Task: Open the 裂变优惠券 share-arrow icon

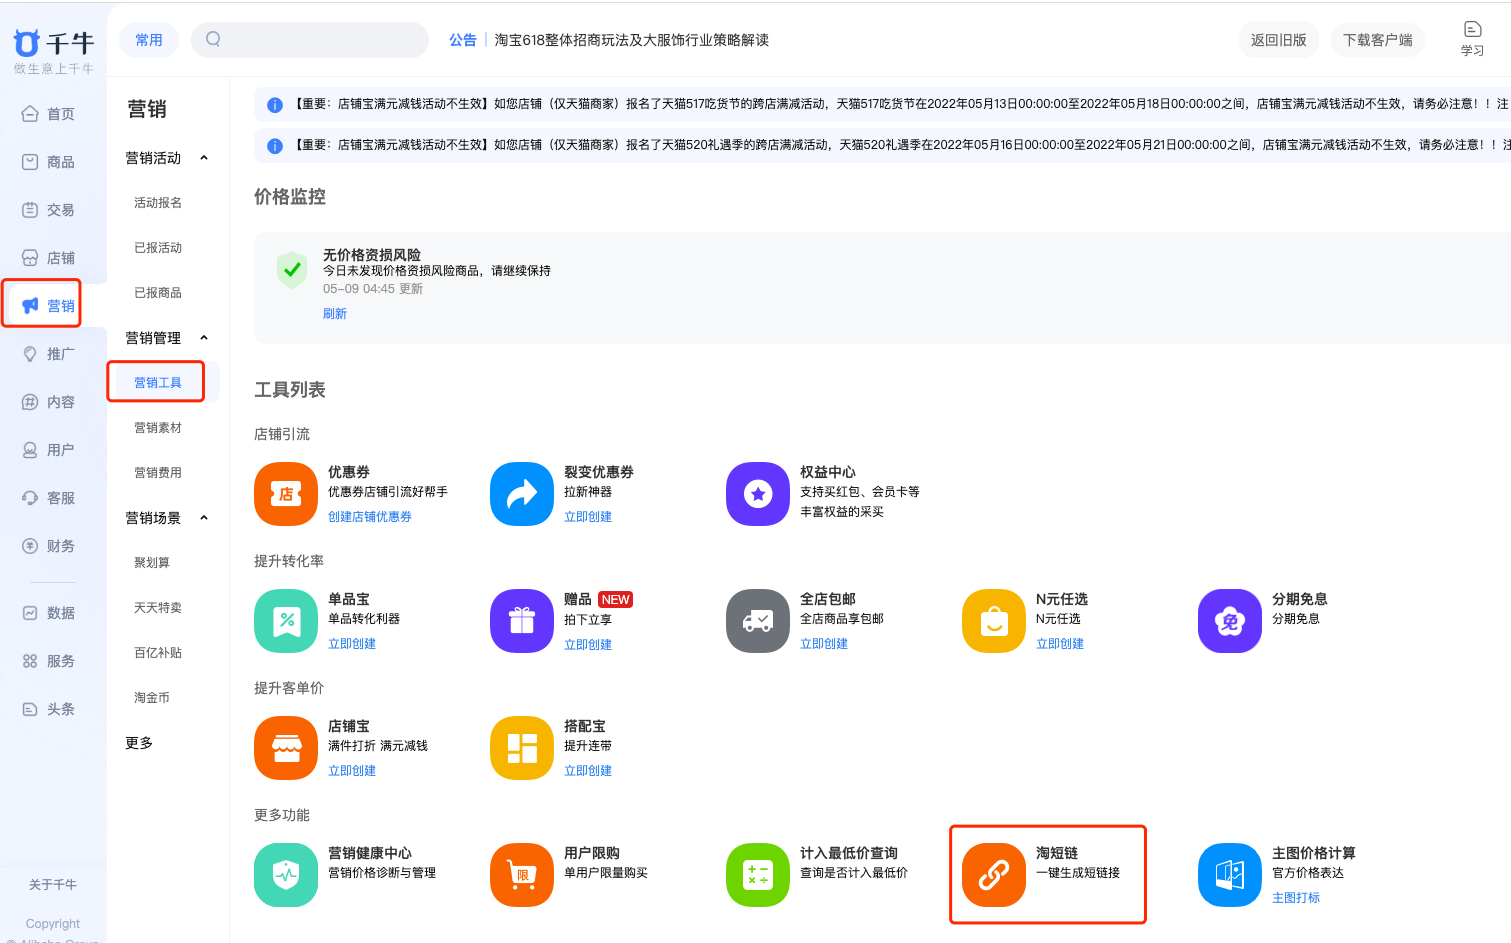Action: click(x=522, y=494)
